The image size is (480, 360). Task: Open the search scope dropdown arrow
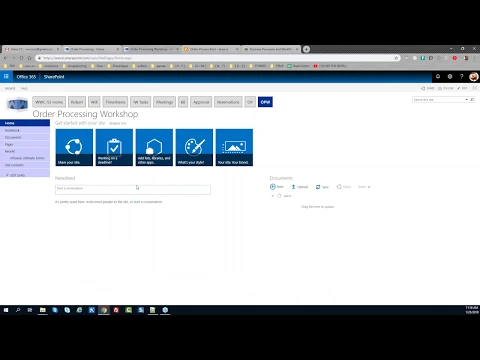(x=467, y=100)
